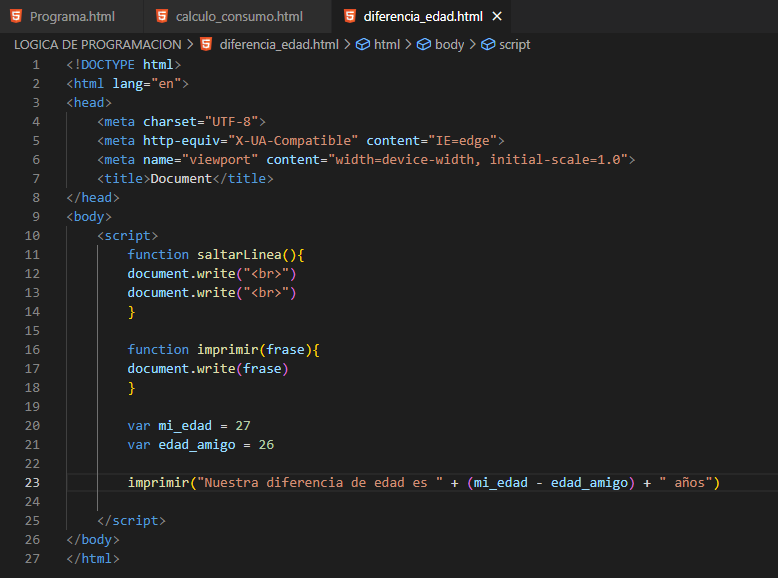Click the closing </script> tag
The height and width of the screenshot is (578, 778).
[x=131, y=520]
